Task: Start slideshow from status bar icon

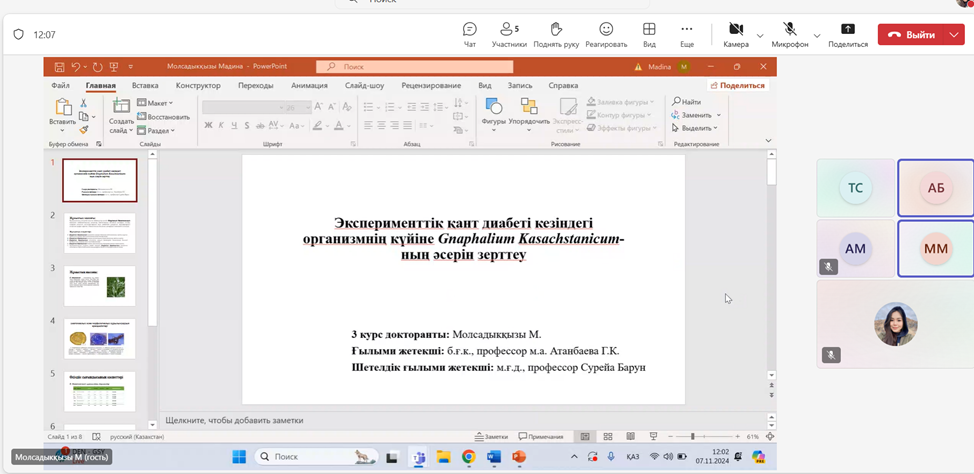Action: pos(653,437)
